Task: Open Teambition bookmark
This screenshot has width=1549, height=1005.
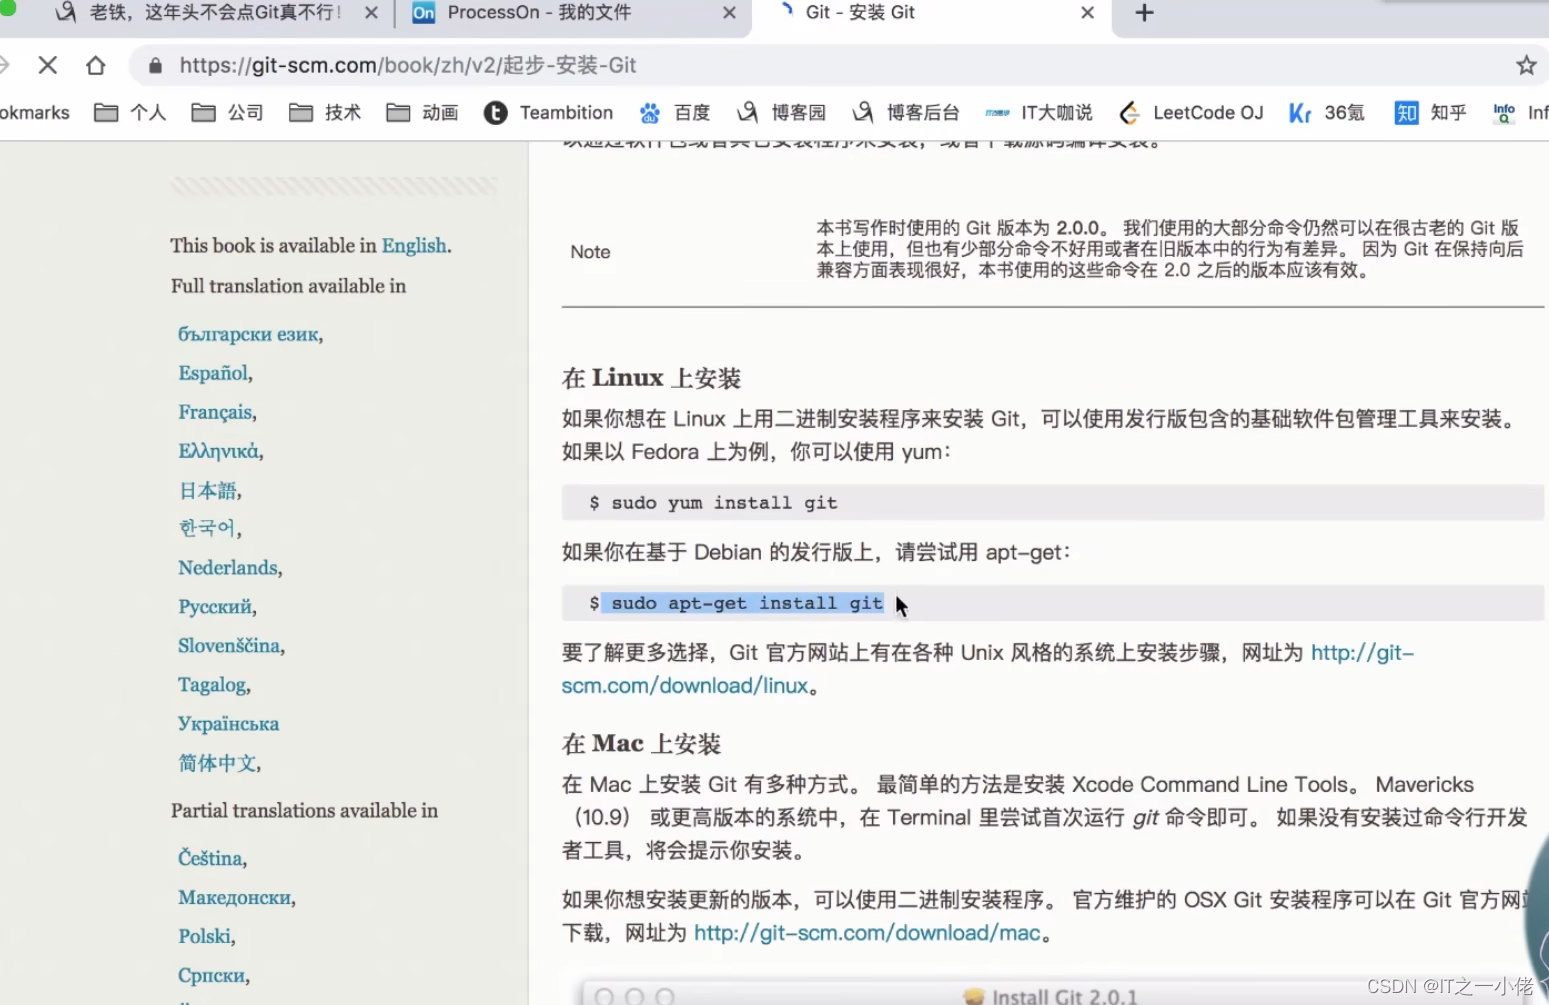Action: pyautogui.click(x=548, y=113)
